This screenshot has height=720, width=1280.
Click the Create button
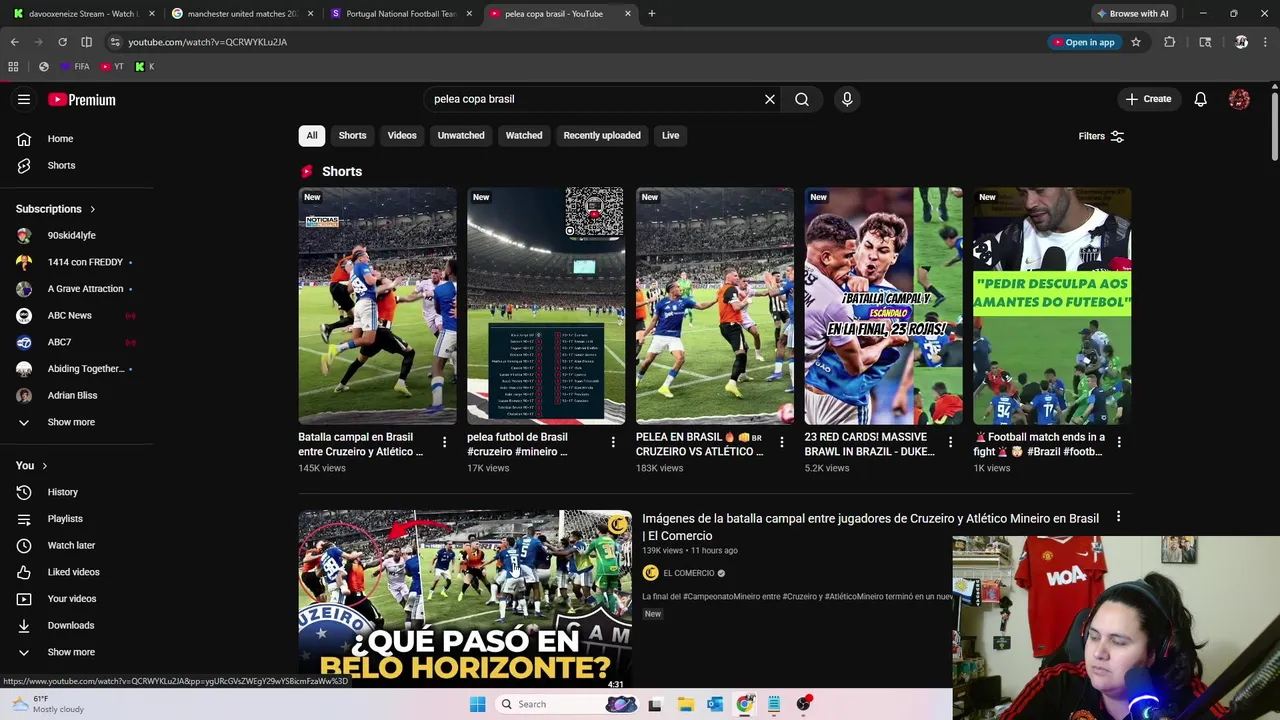point(1148,99)
